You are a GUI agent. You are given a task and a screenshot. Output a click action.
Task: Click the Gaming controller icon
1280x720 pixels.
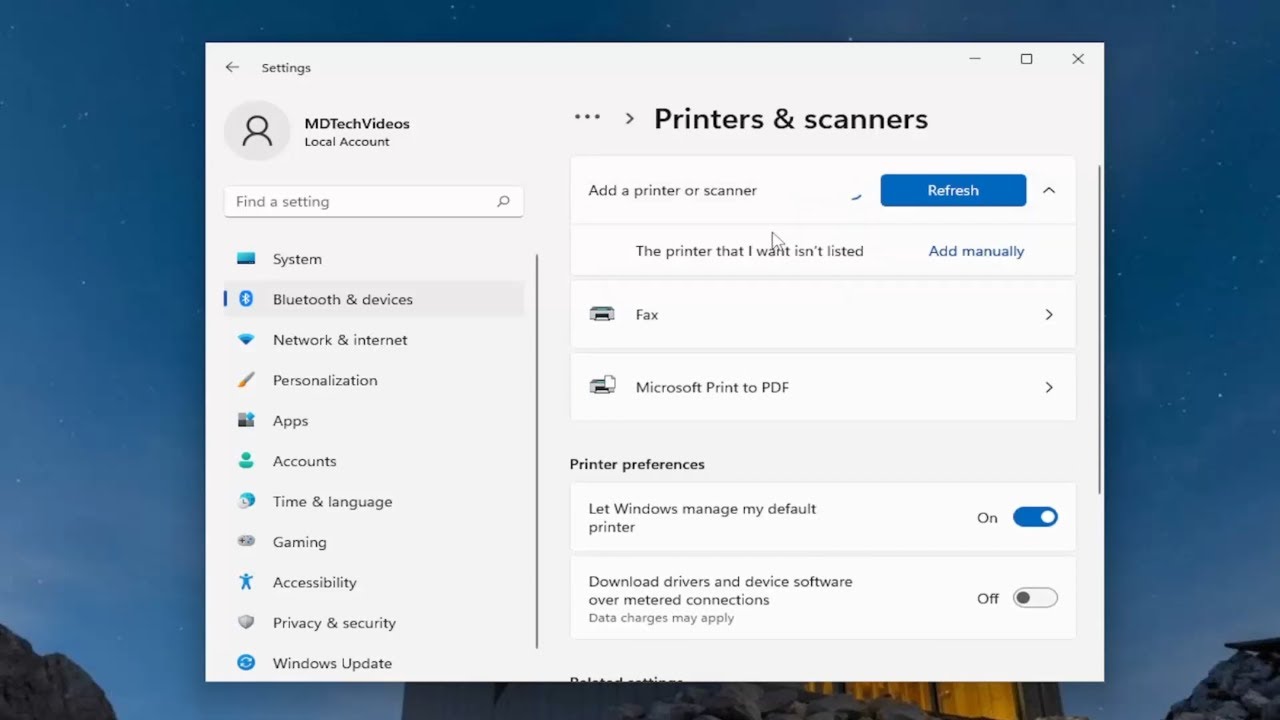tap(246, 541)
